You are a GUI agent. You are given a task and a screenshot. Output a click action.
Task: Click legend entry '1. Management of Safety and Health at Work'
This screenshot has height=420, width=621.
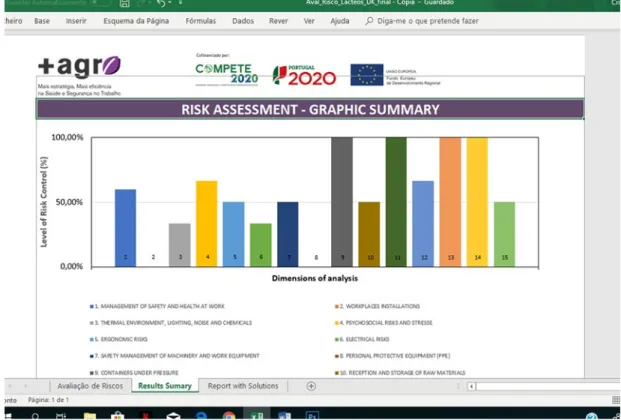[157, 306]
